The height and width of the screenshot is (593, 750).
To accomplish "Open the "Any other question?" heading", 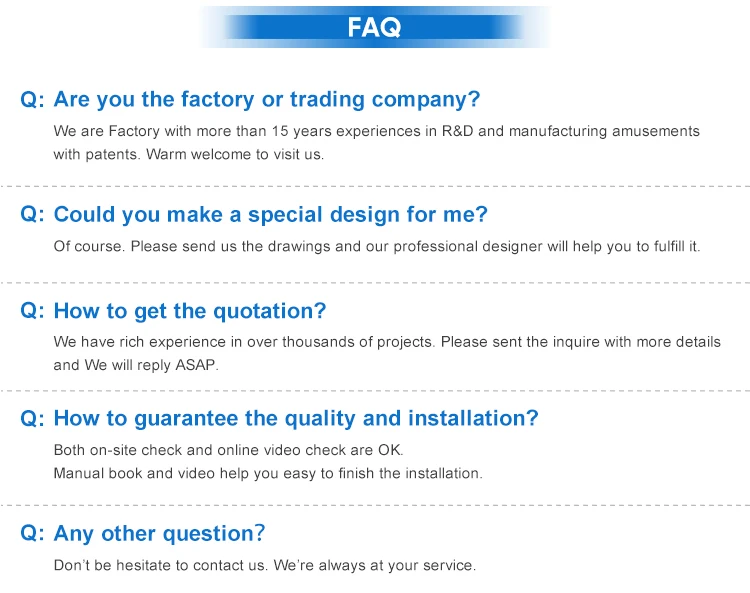I will [159, 534].
